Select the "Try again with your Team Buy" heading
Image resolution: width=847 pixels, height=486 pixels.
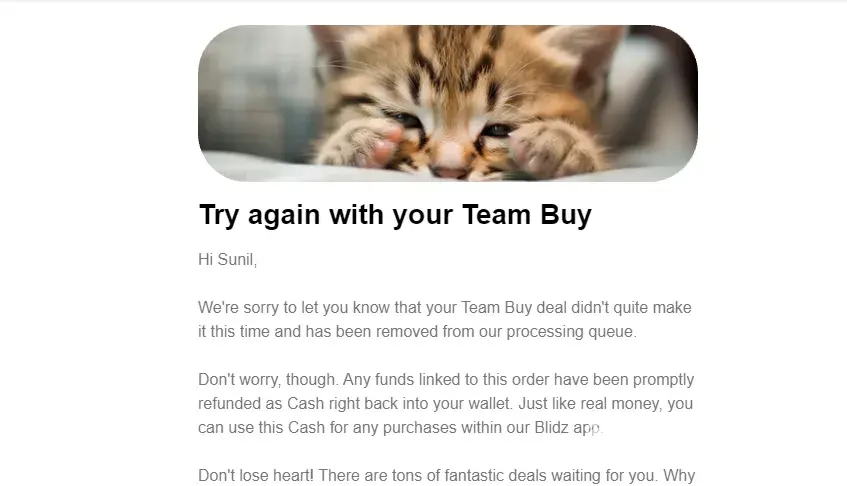[395, 214]
